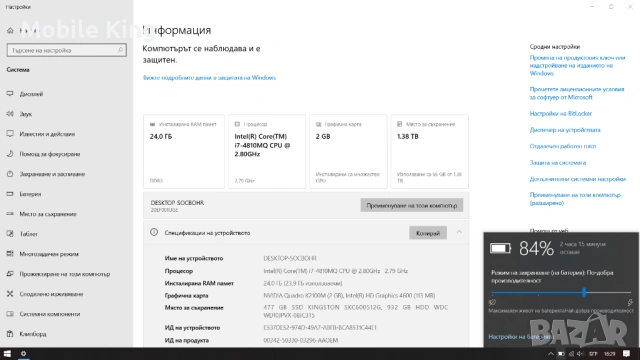
Task: Open the Windows security details link
Action: pyautogui.click(x=209, y=78)
